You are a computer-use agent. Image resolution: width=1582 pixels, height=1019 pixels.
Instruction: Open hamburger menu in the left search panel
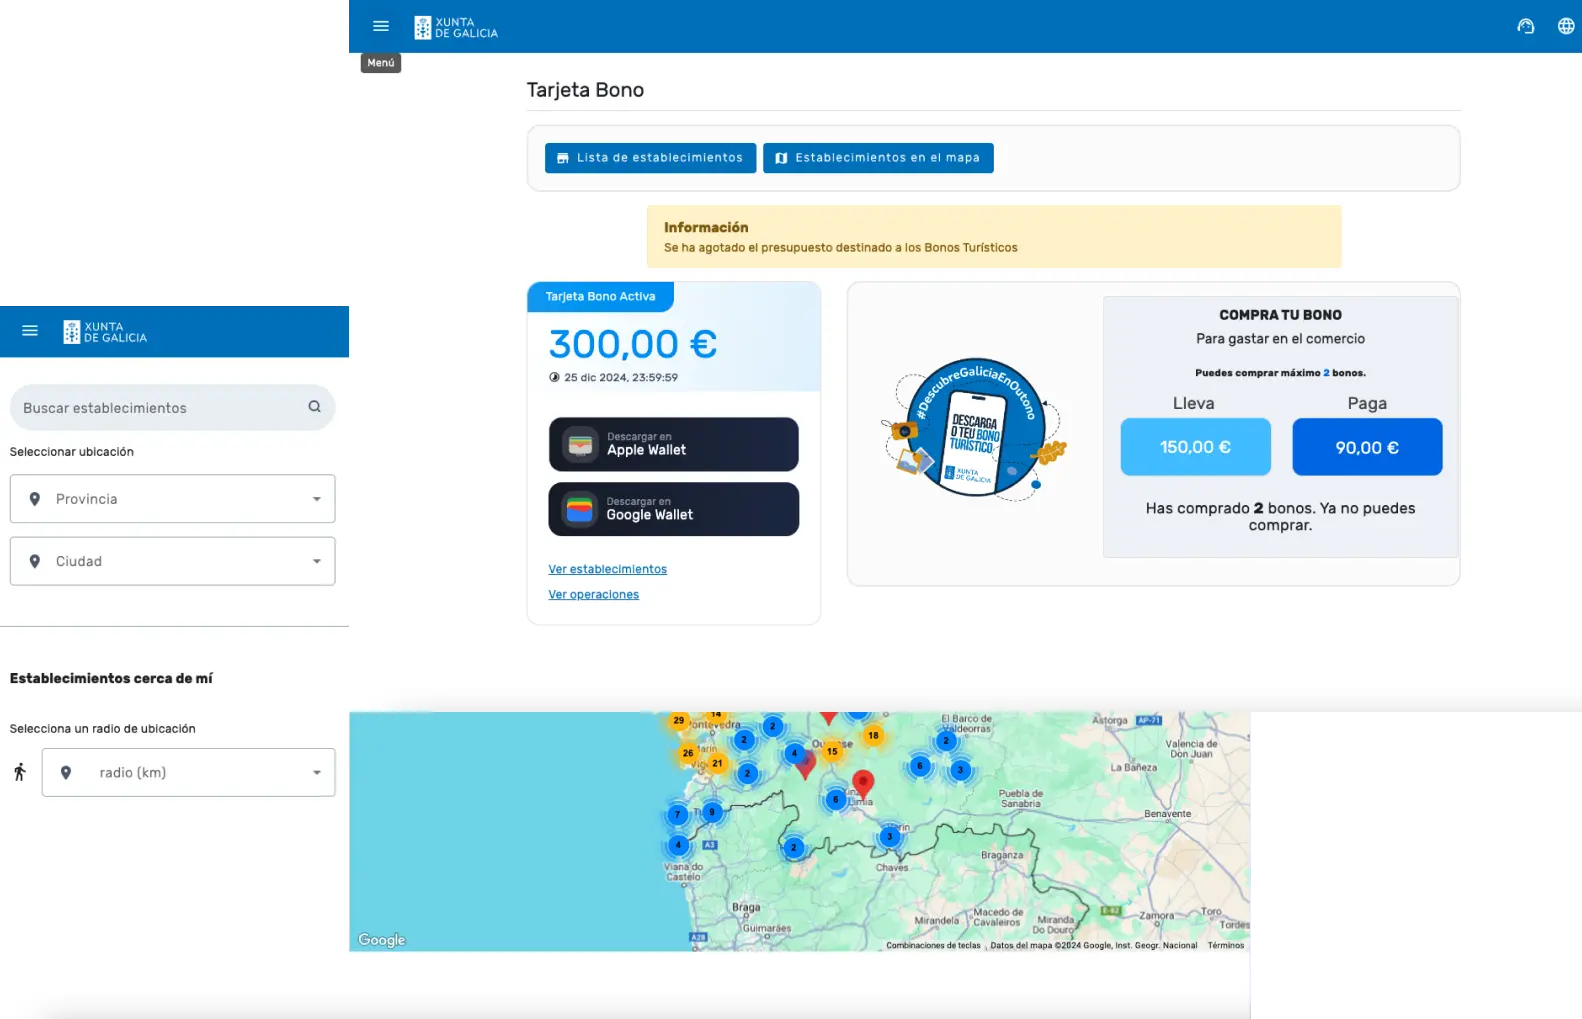pyautogui.click(x=30, y=330)
